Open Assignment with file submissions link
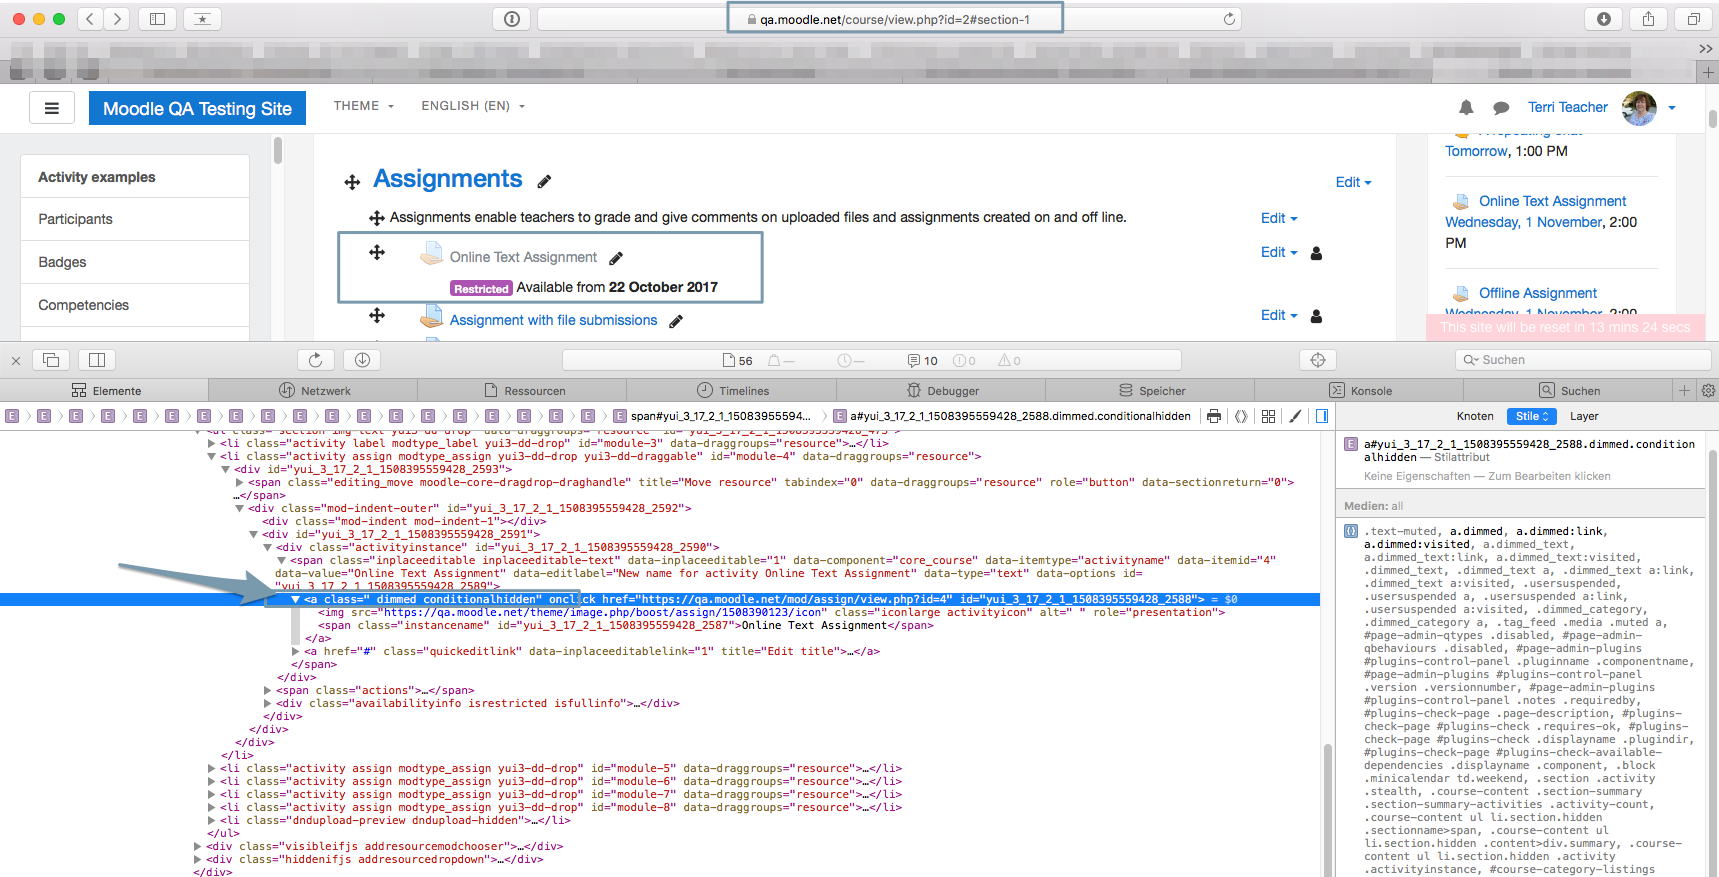The image size is (1719, 877). (553, 320)
